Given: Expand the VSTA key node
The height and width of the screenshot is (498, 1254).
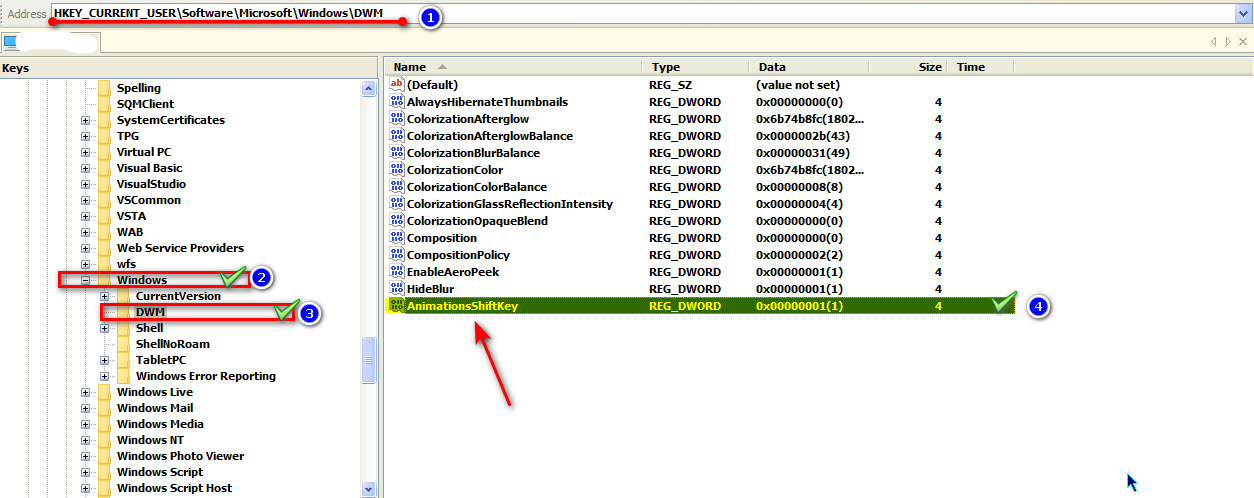Looking at the screenshot, I should pyautogui.click(x=86, y=216).
